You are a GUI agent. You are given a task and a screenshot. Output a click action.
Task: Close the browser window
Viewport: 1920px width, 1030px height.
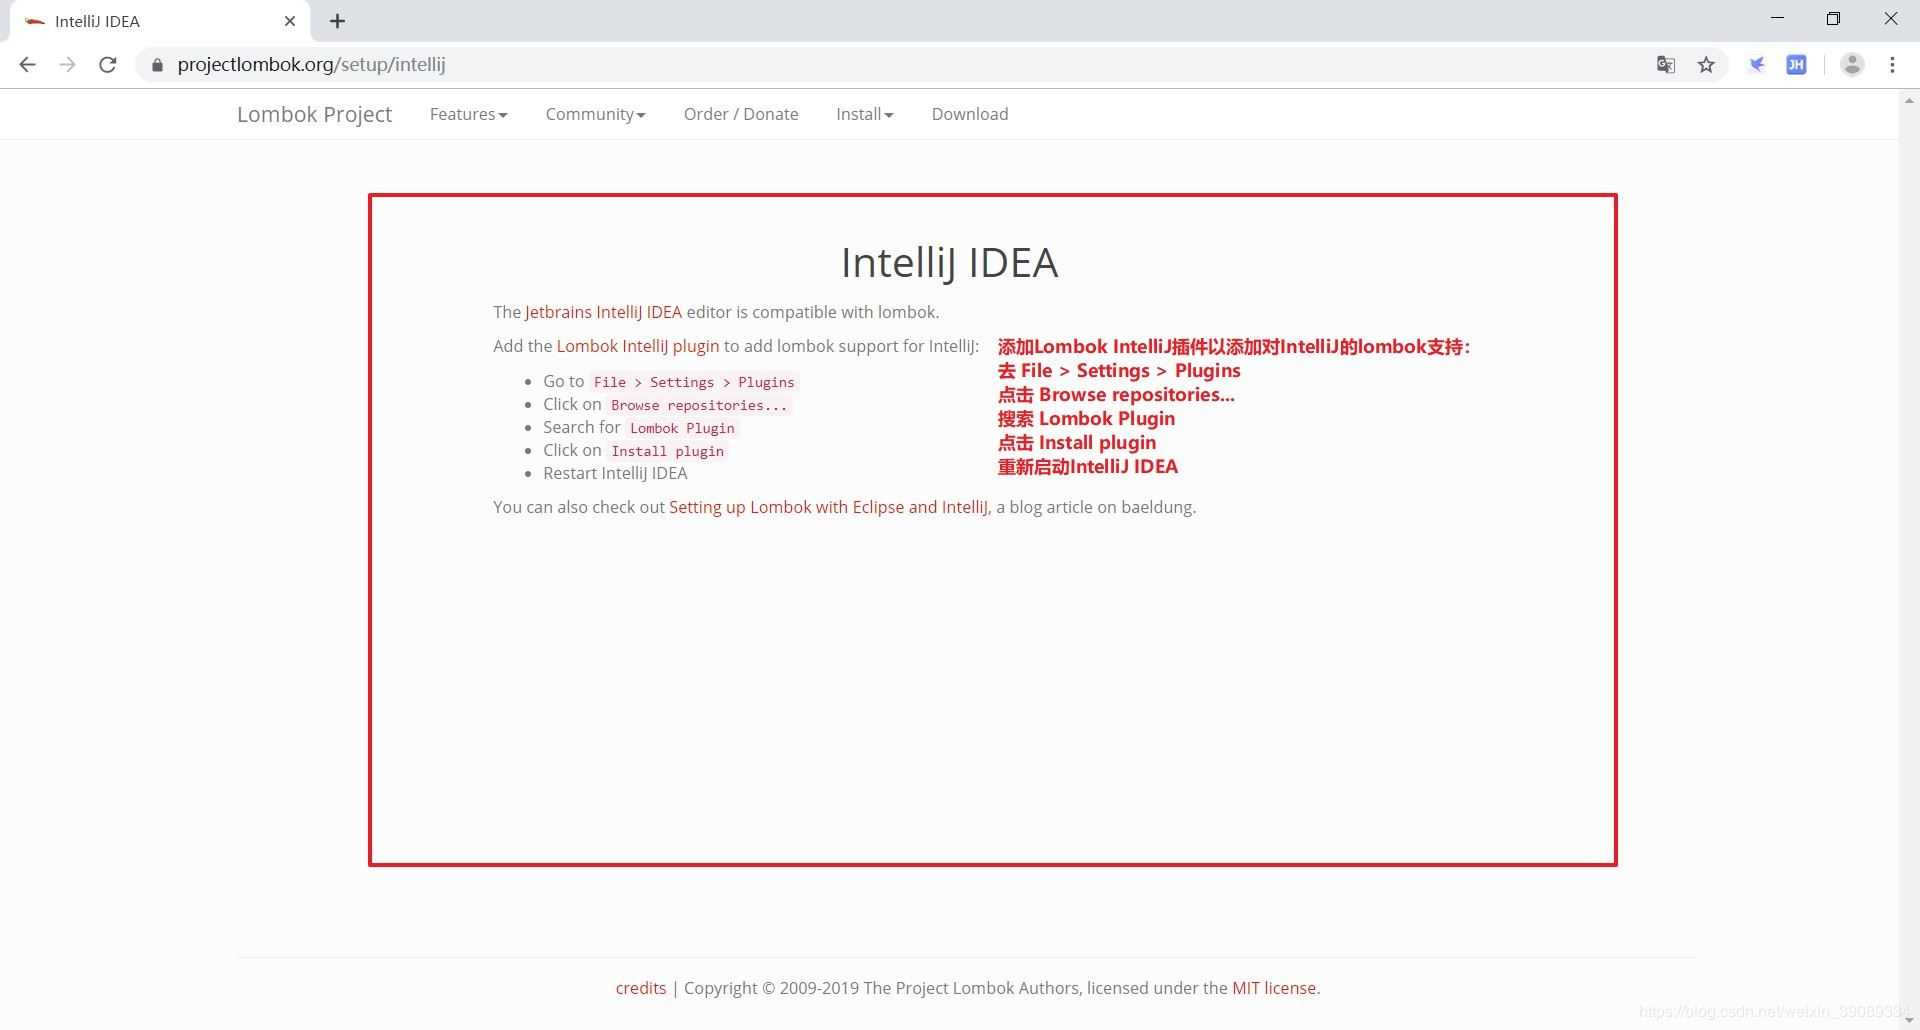1890,19
